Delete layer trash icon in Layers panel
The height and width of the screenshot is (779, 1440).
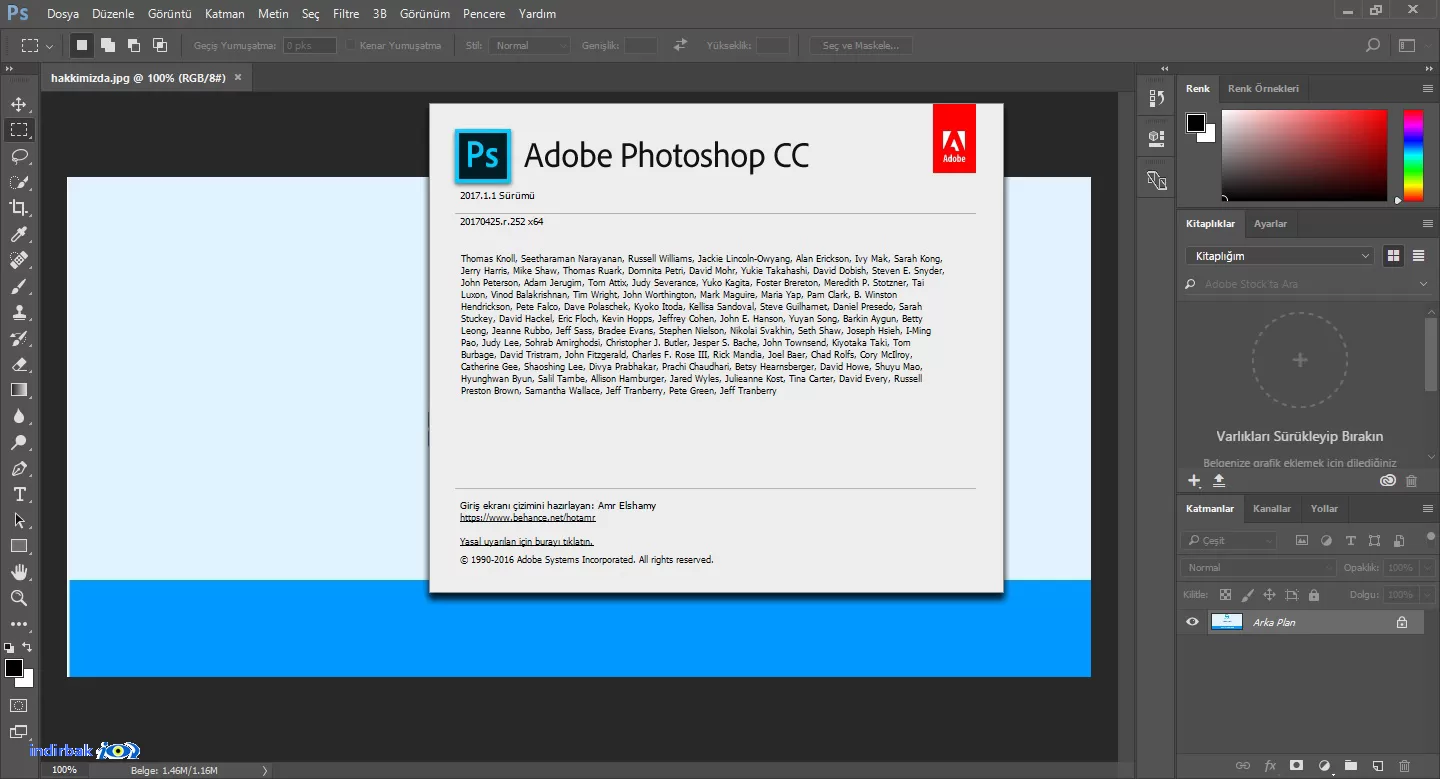pyautogui.click(x=1404, y=766)
